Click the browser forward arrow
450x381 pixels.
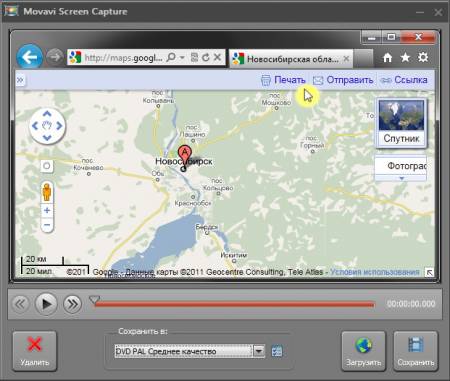(x=54, y=57)
